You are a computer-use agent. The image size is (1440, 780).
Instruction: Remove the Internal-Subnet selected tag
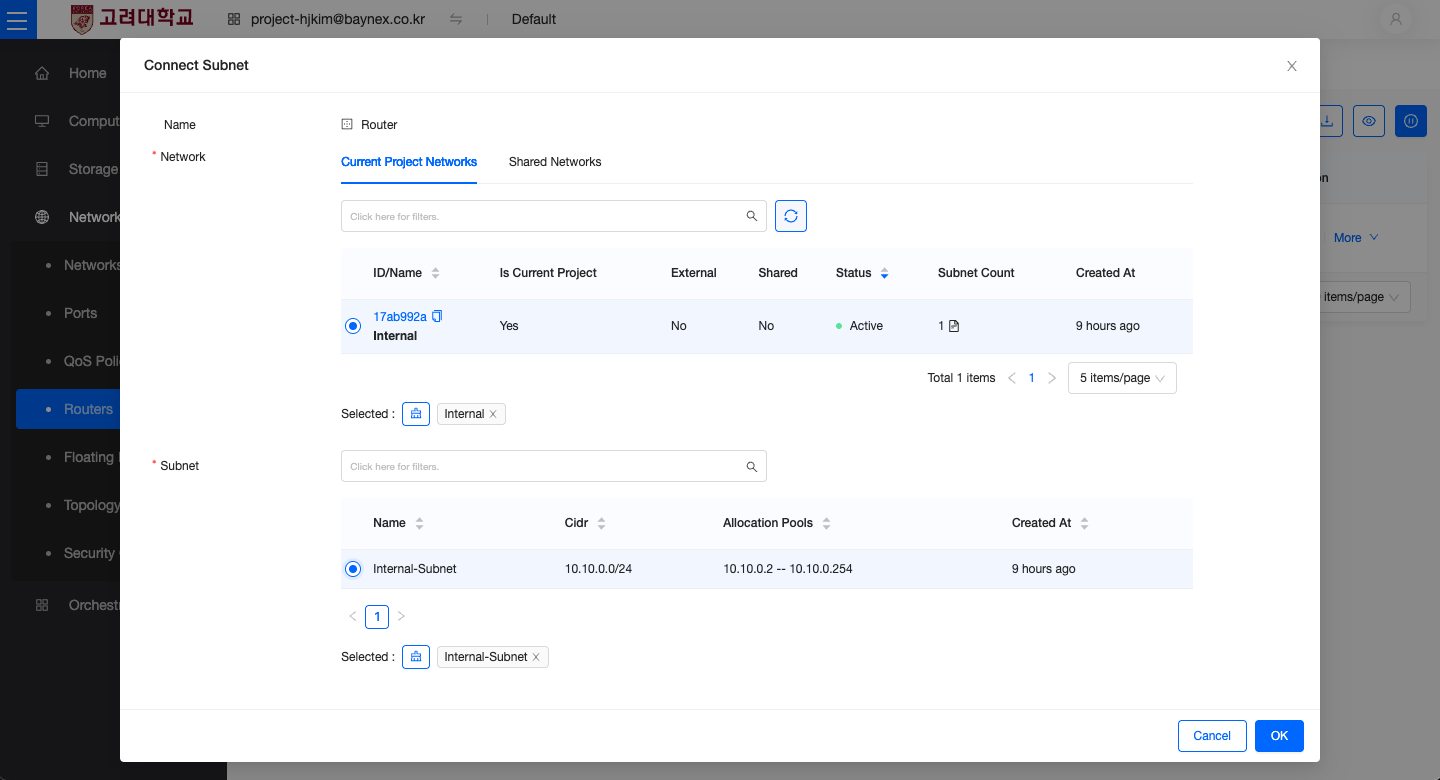(536, 657)
